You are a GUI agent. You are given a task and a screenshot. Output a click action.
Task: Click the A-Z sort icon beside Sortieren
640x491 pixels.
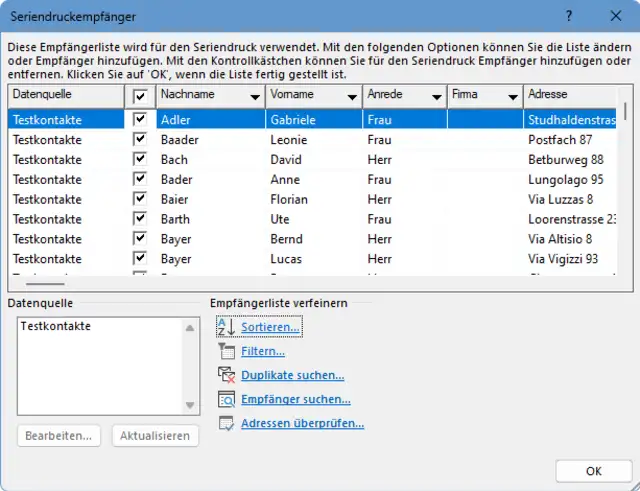coord(226,327)
